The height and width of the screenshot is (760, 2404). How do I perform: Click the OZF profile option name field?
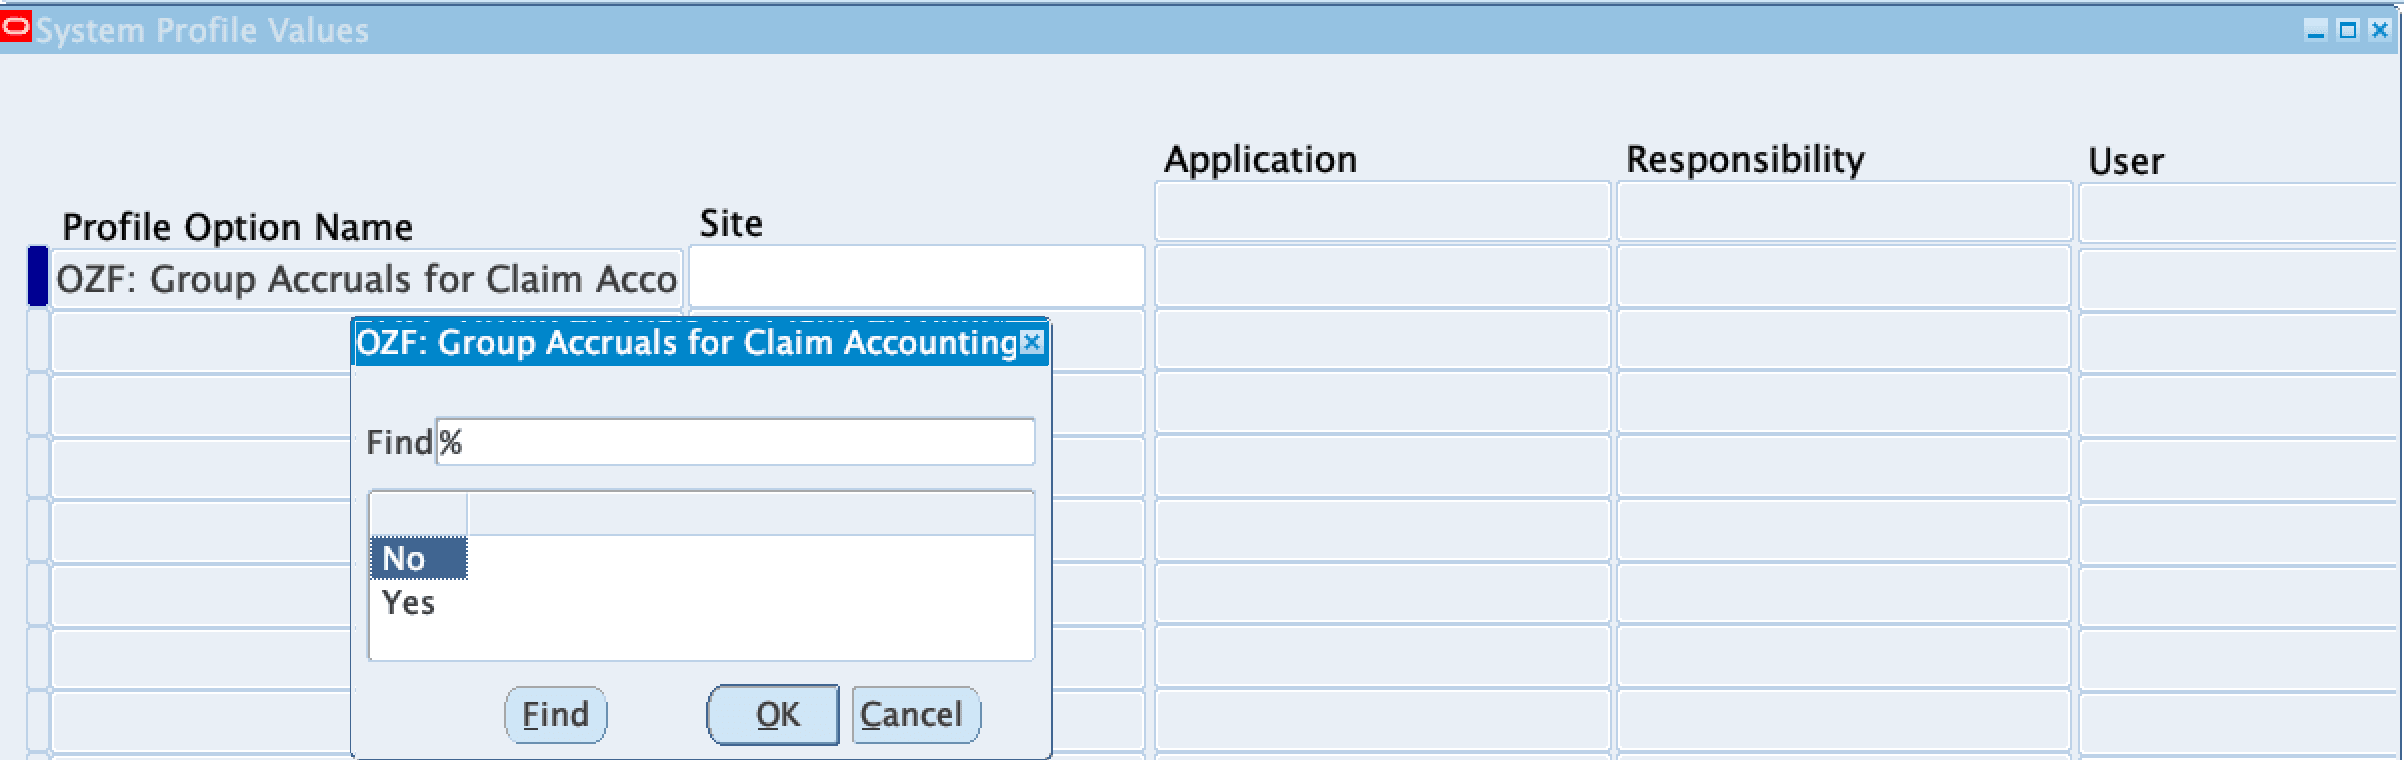point(366,279)
